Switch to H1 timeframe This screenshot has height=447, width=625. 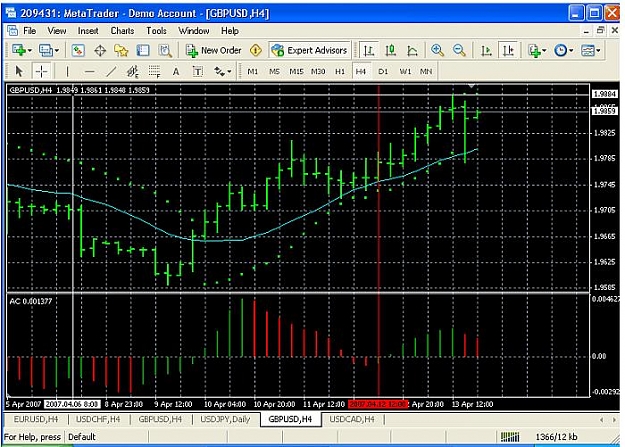point(340,71)
